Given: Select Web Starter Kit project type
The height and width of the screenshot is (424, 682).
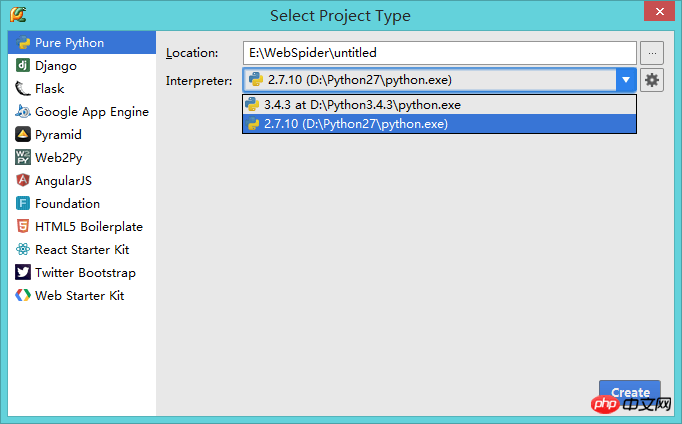Looking at the screenshot, I should click(x=82, y=296).
